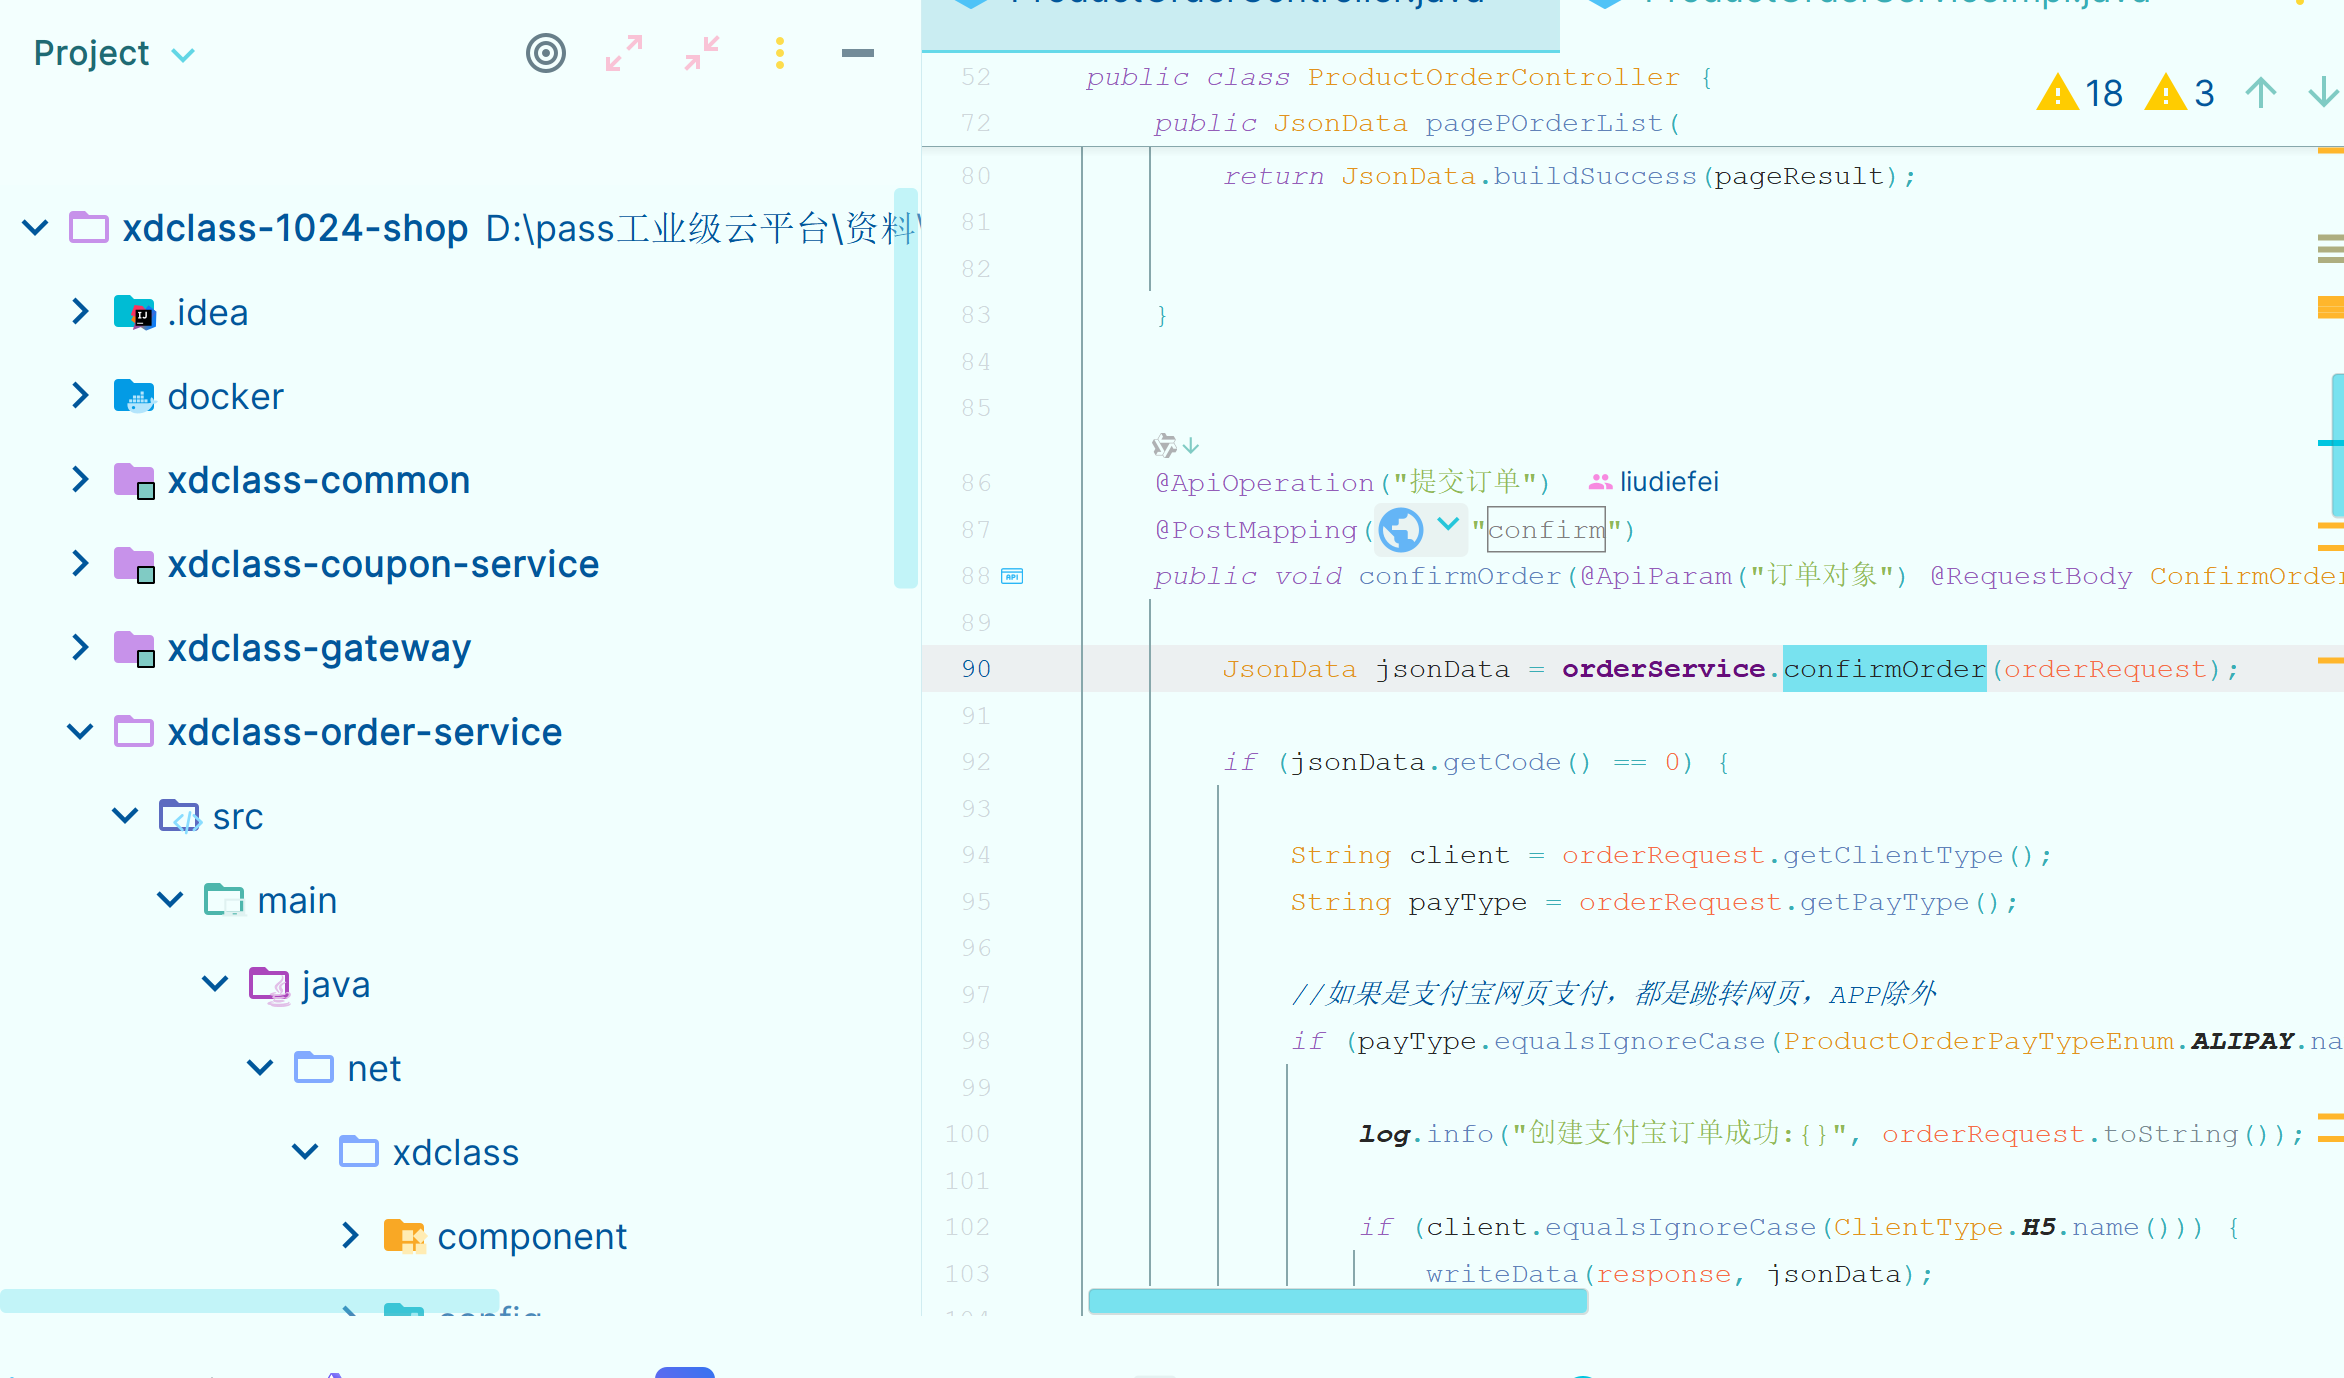Click the orderService field reference
The height and width of the screenshot is (1378, 2344).
1664,669
